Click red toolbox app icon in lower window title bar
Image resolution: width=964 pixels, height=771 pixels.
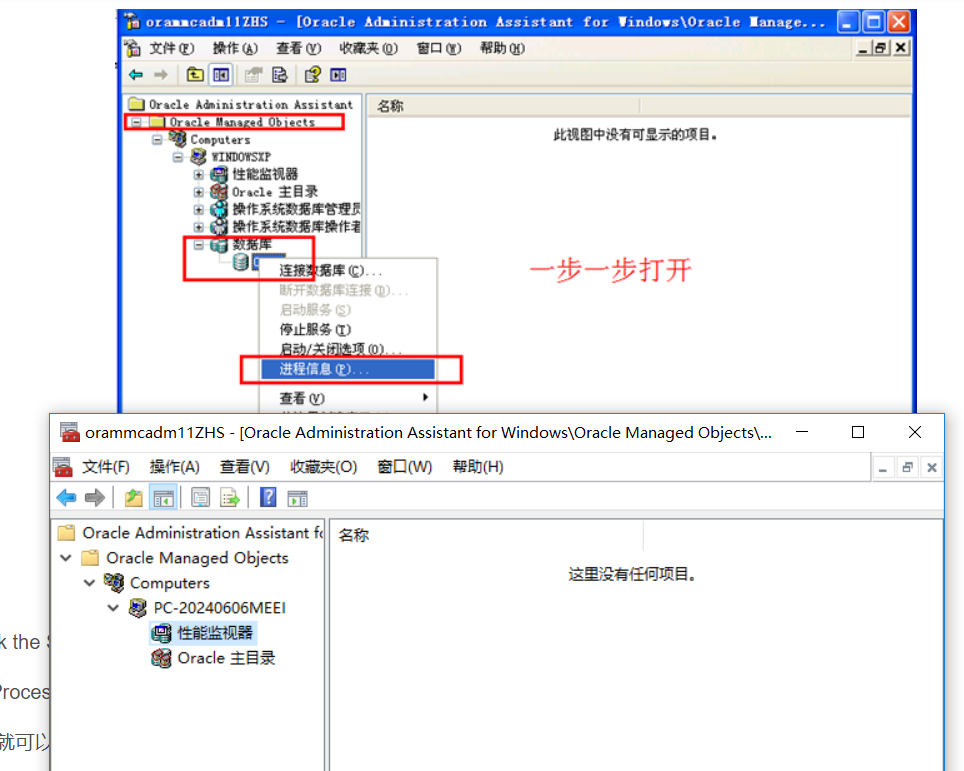[x=69, y=432]
